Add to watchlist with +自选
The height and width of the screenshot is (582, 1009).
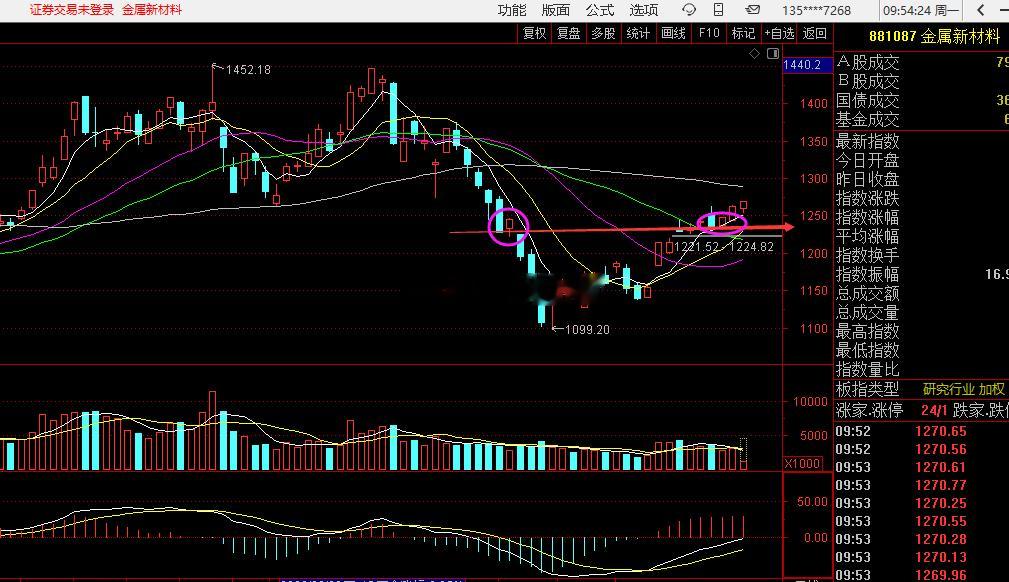[779, 33]
